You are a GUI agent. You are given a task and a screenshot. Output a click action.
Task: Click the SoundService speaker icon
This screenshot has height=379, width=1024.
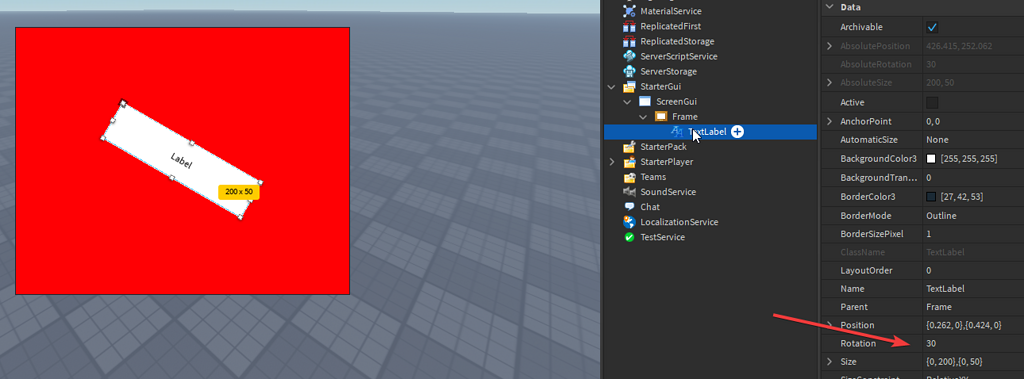click(629, 192)
